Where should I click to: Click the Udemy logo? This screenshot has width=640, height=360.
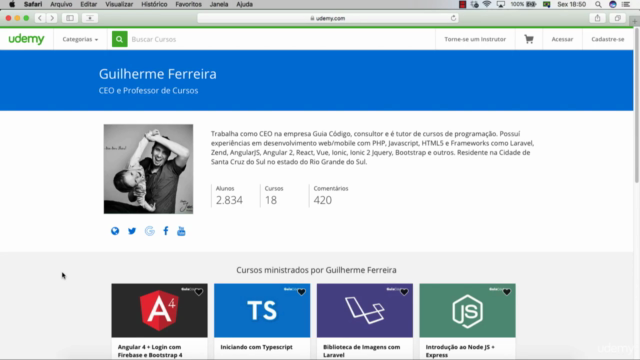point(27,39)
